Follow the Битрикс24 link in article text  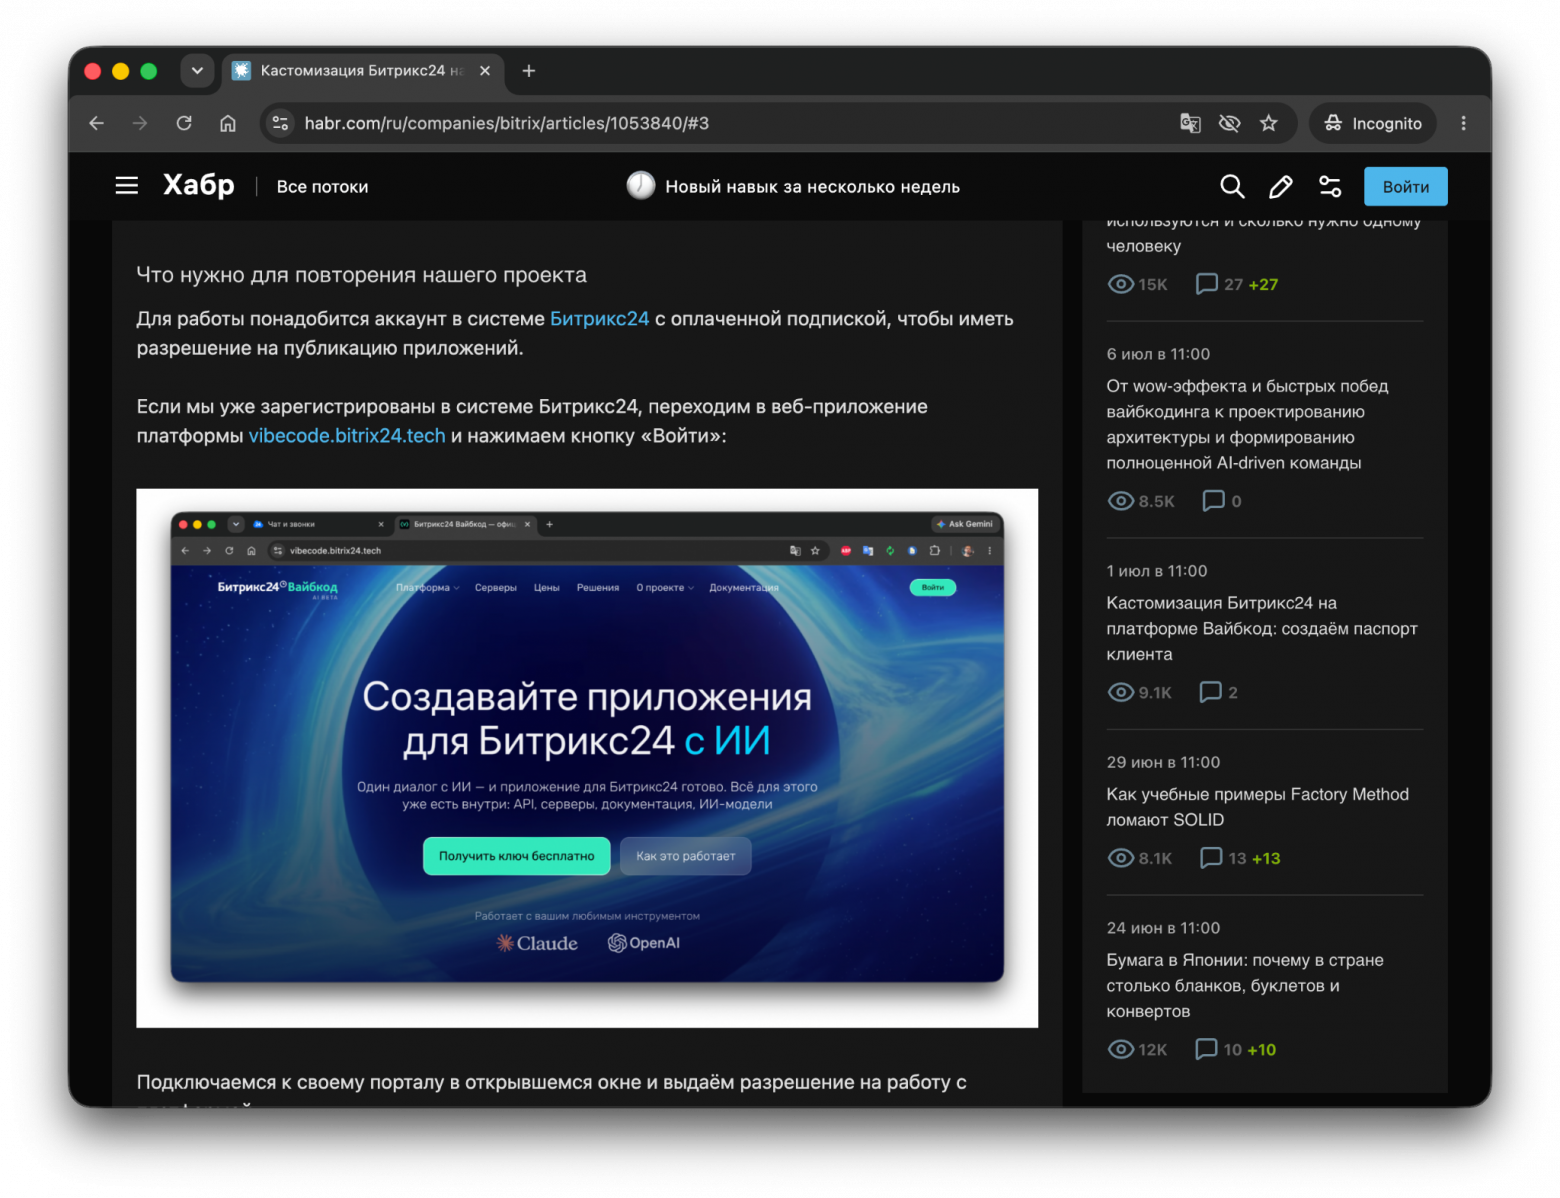599,319
